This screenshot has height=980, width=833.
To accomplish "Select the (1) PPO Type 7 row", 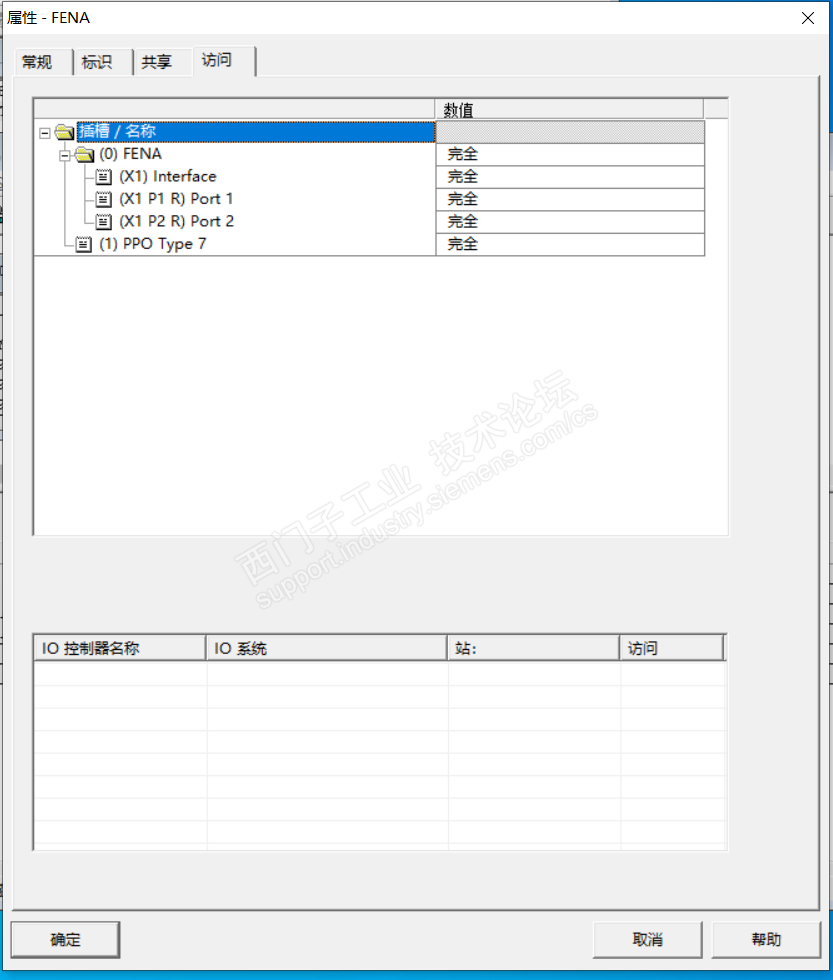I will click(152, 244).
